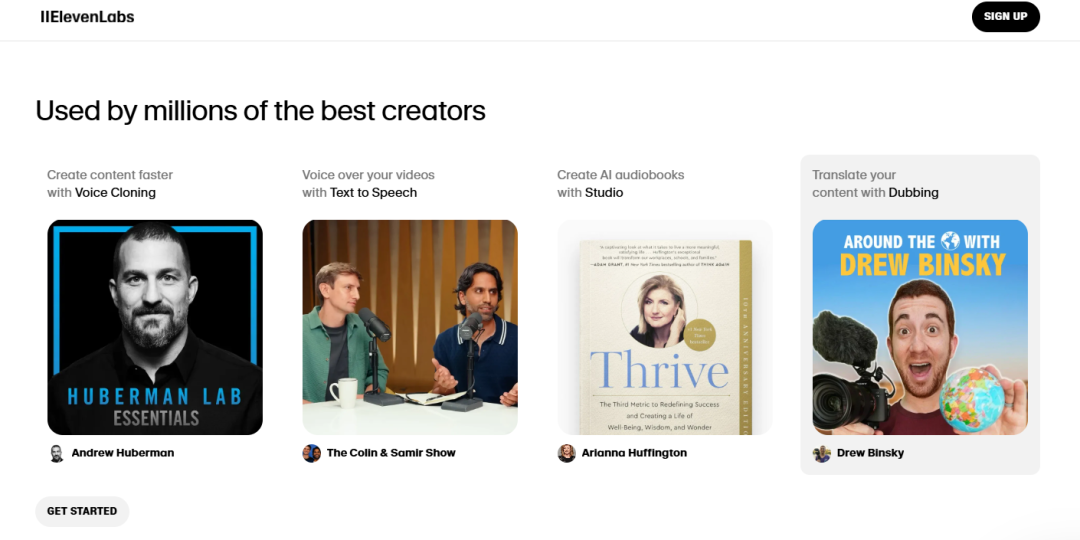
Task: Select the Text to Speech tab heading
Action: pyautogui.click(x=368, y=184)
